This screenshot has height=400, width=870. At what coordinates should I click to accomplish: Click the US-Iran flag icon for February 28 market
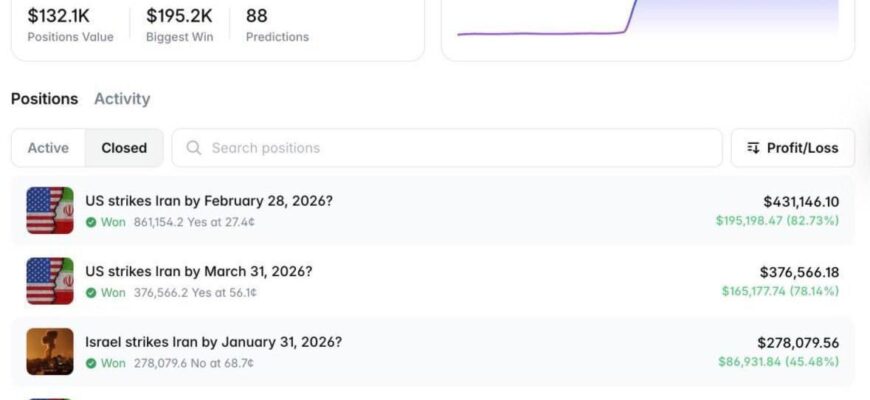[50, 210]
